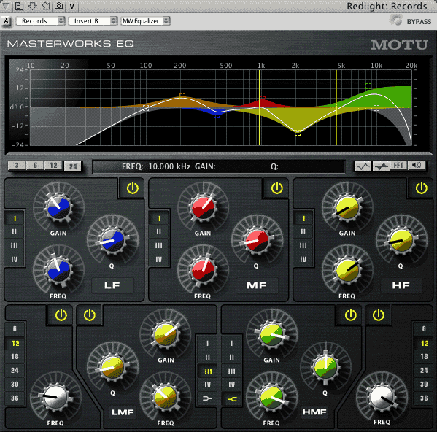Select filter type II for the MF band
This screenshot has width=437, height=432.
(159, 232)
